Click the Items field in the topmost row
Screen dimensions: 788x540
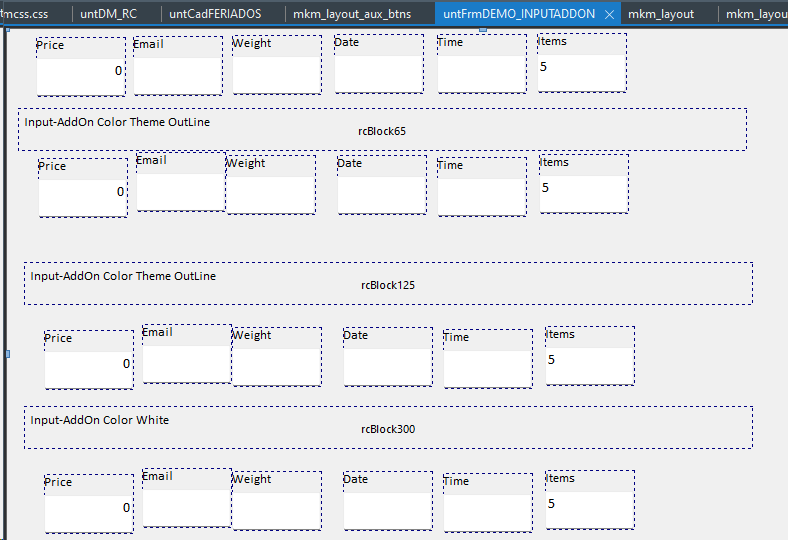coord(582,70)
